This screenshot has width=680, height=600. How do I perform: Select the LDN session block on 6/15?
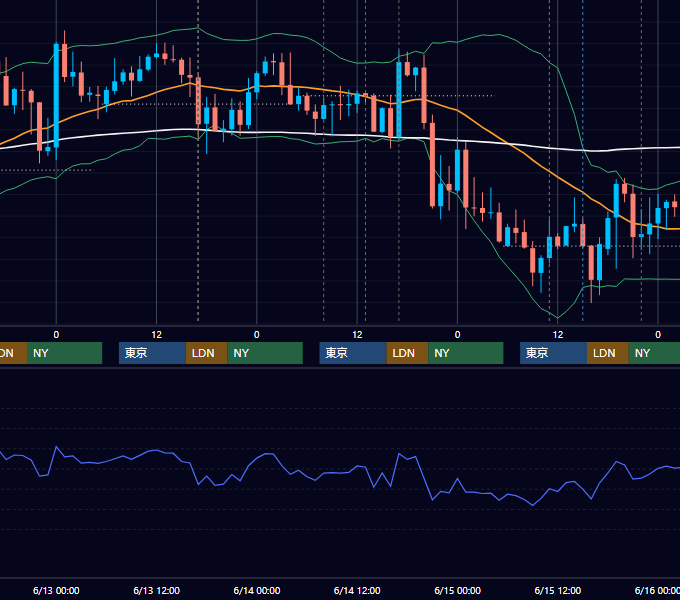click(x=608, y=353)
